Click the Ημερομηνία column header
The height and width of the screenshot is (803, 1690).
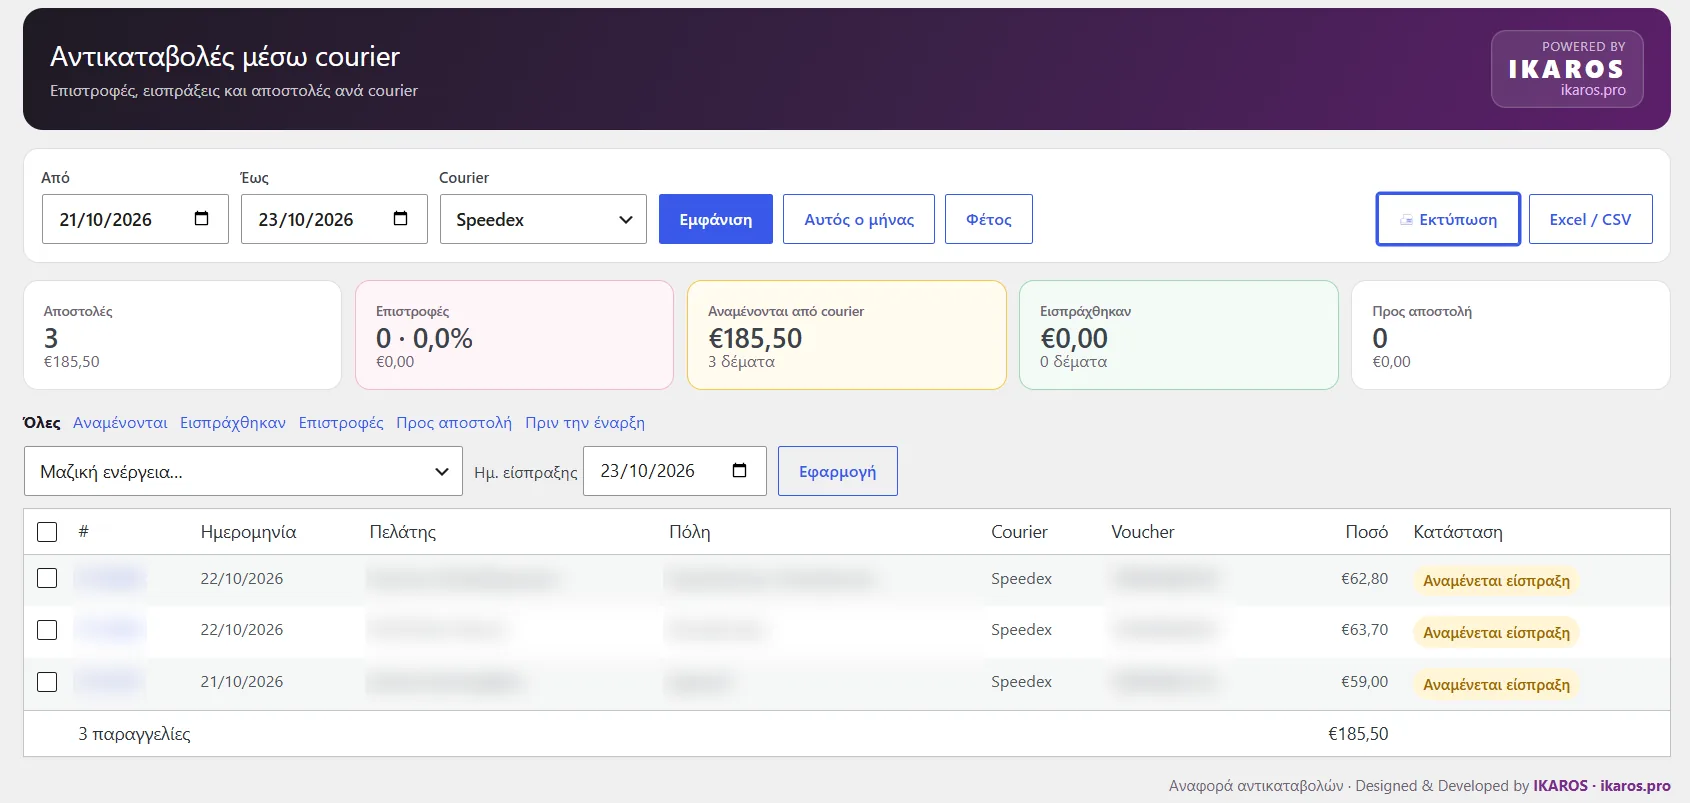(x=248, y=532)
